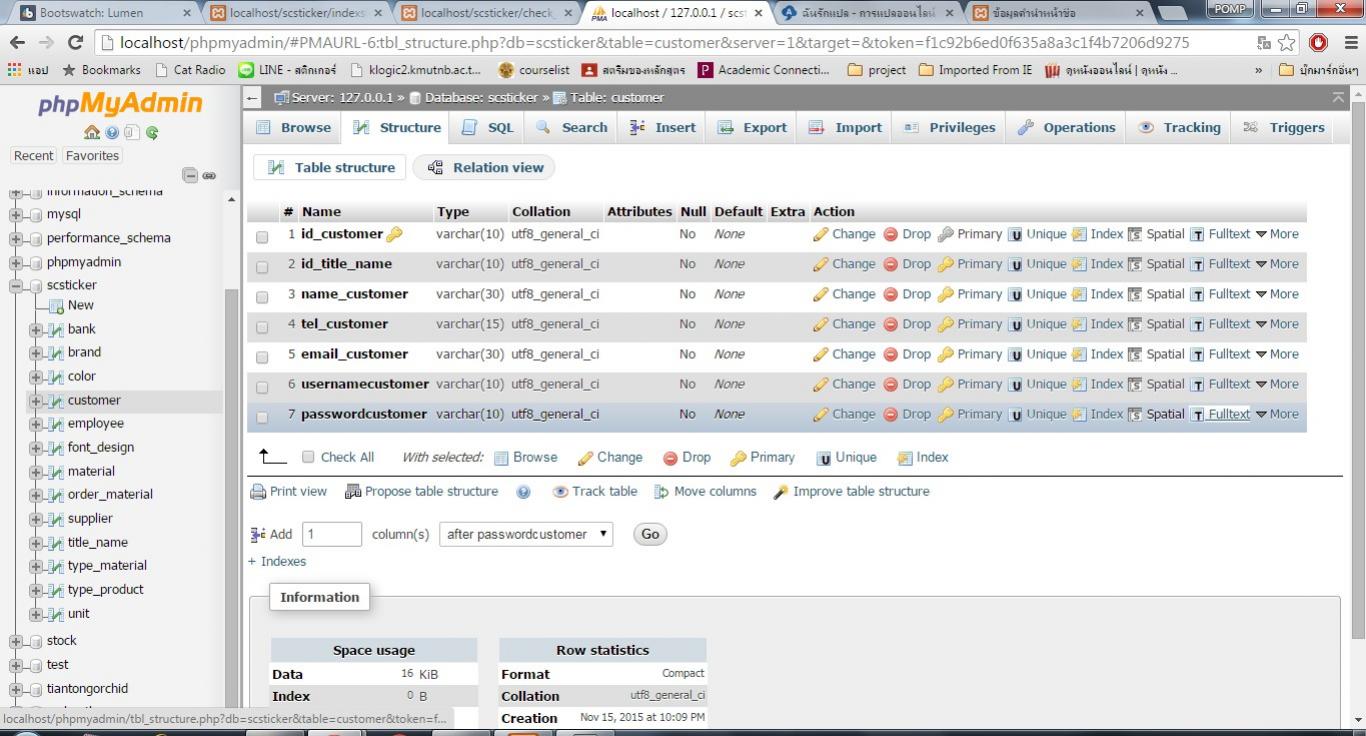Image resolution: width=1366 pixels, height=736 pixels.
Task: Tick the checkbox for usernamecustomer row
Action: (x=262, y=387)
